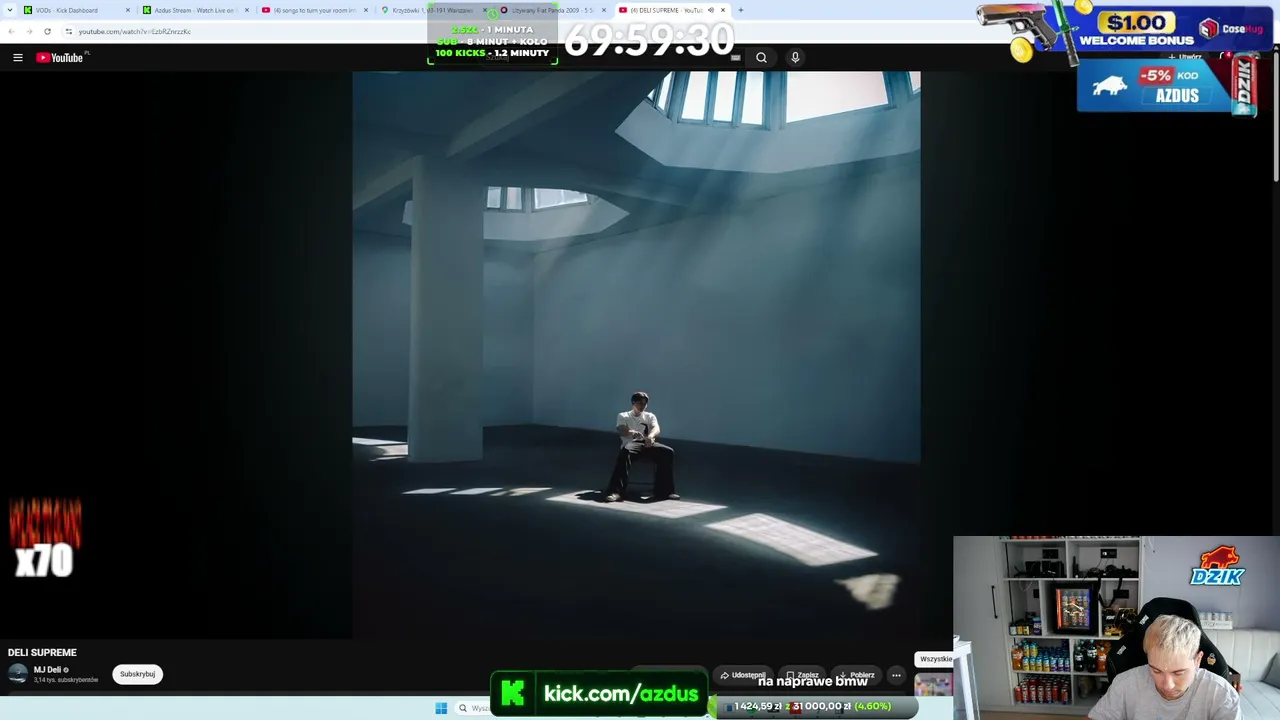Image resolution: width=1280 pixels, height=720 pixels.
Task: Click the youtube.com address bar URL
Action: [x=135, y=31]
